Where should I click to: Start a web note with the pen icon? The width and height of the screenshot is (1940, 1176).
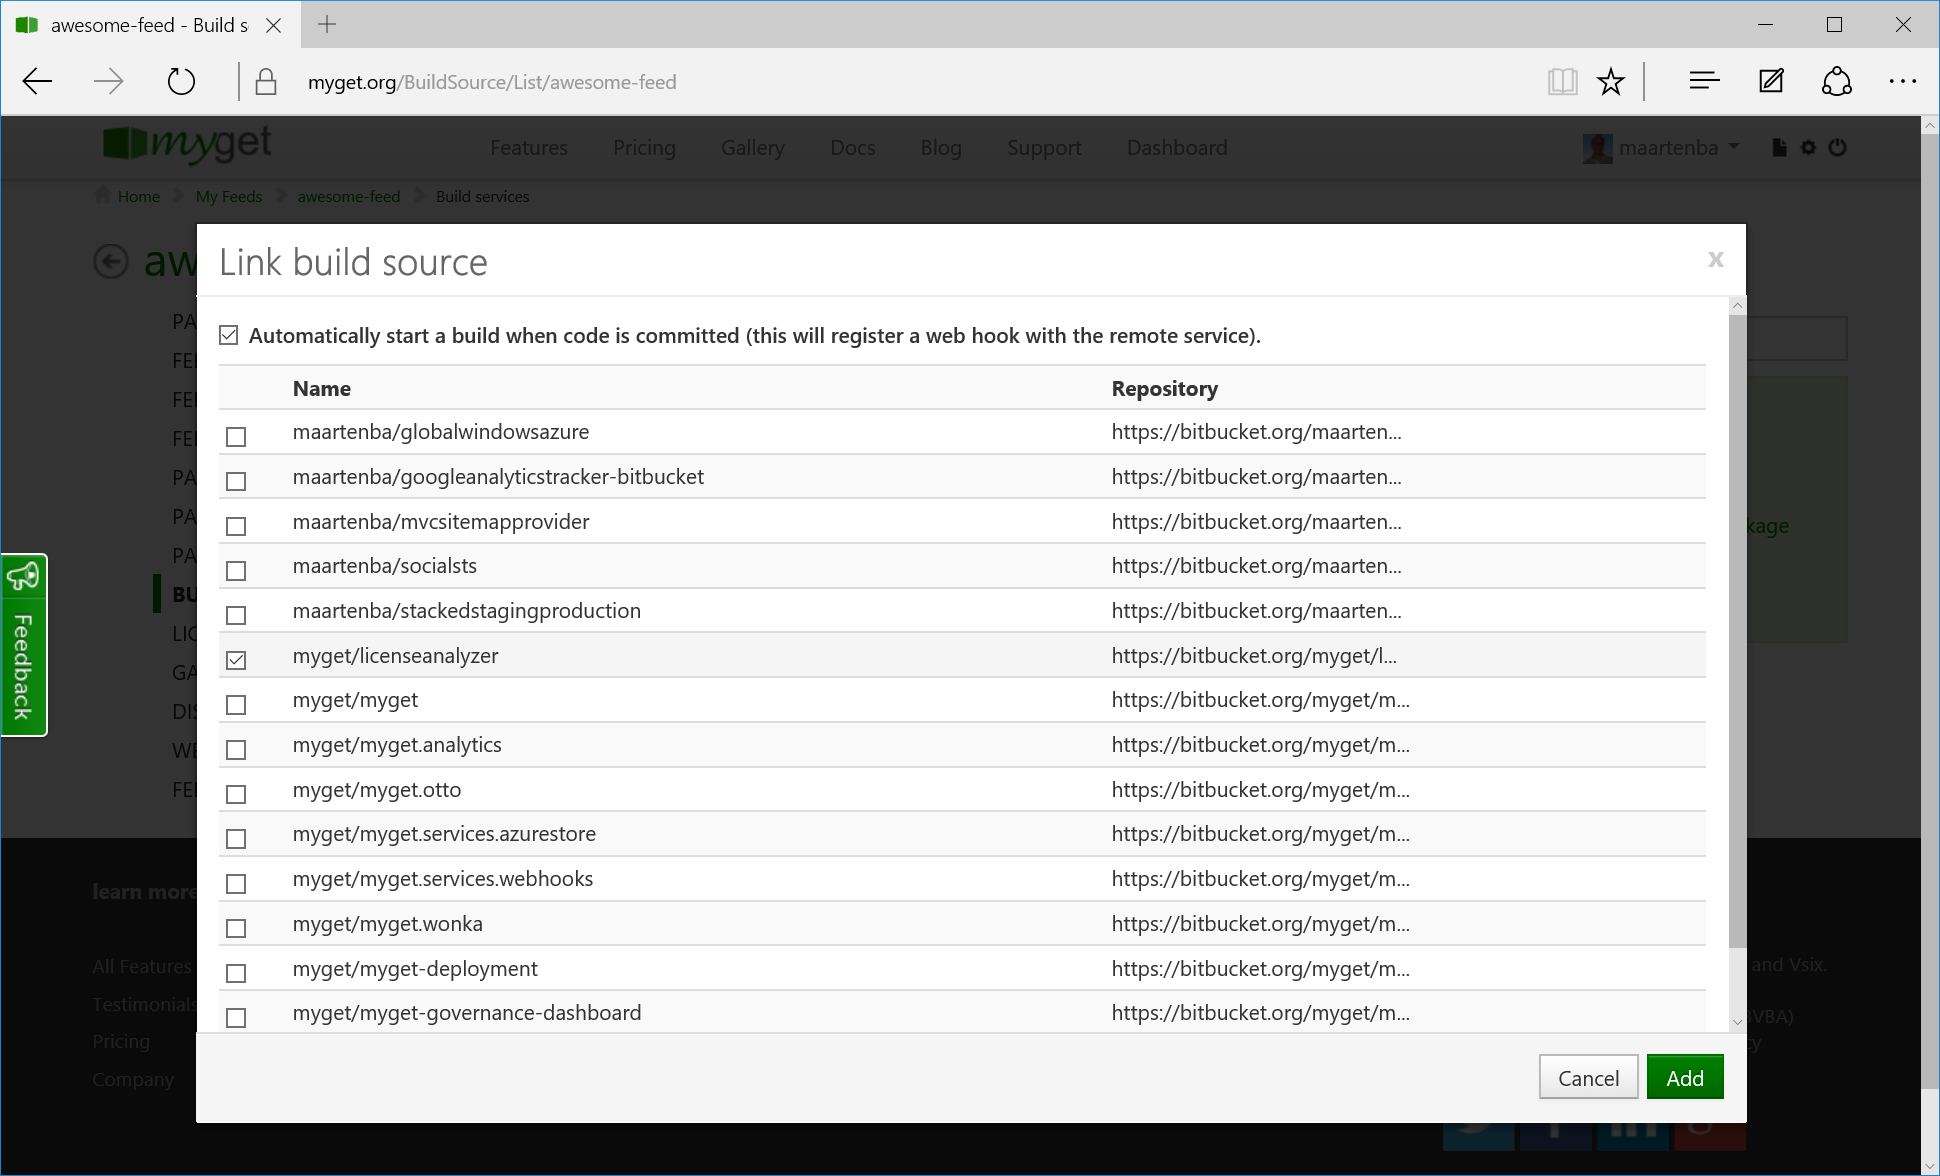point(1770,81)
